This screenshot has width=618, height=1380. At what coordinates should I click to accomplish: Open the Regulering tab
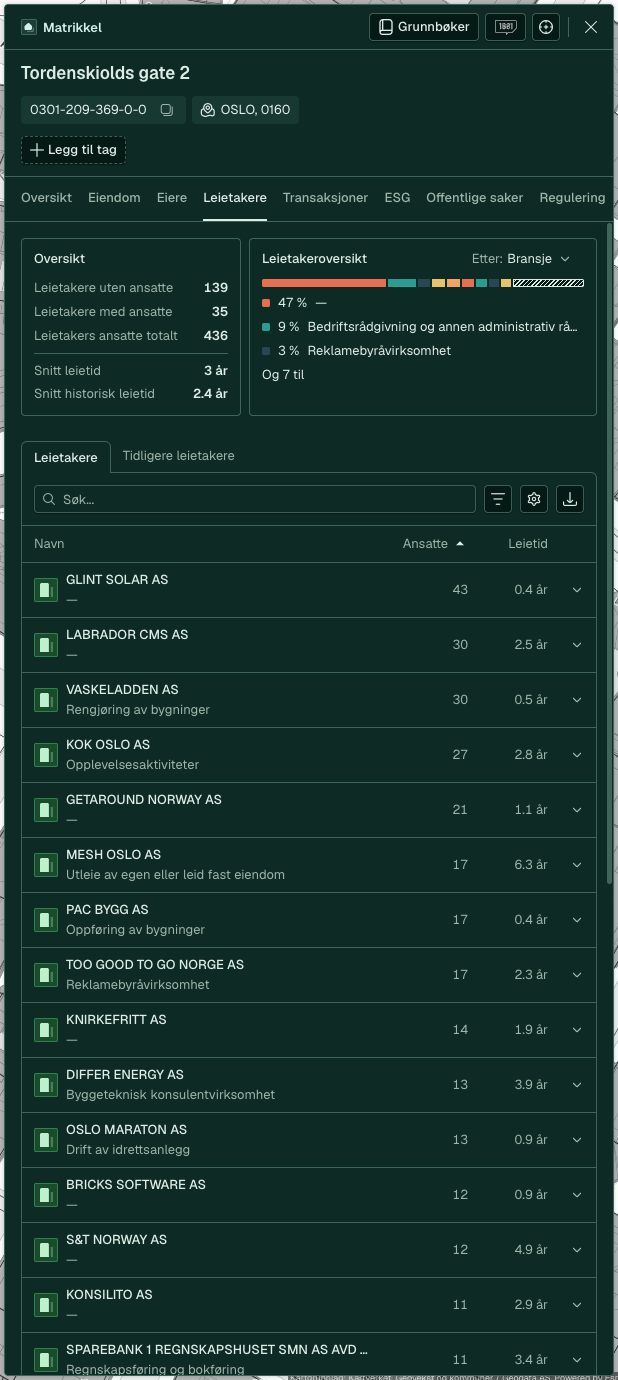572,198
